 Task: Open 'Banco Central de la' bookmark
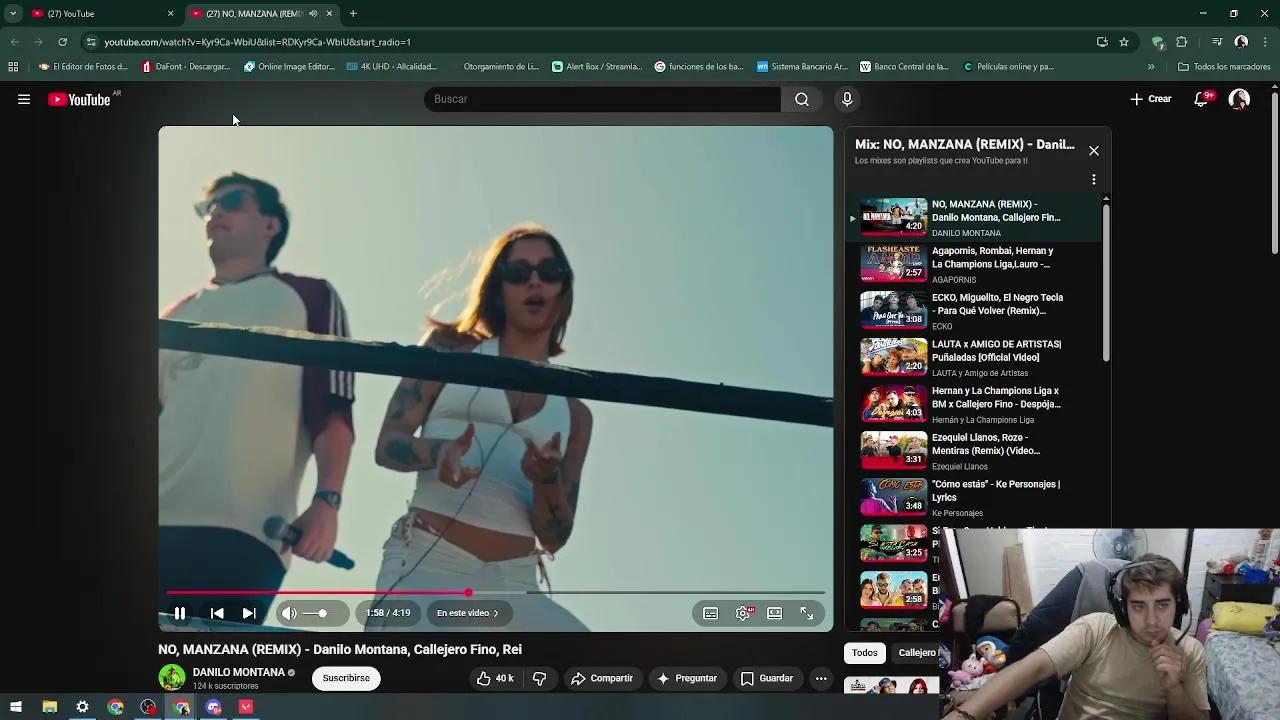(904, 67)
